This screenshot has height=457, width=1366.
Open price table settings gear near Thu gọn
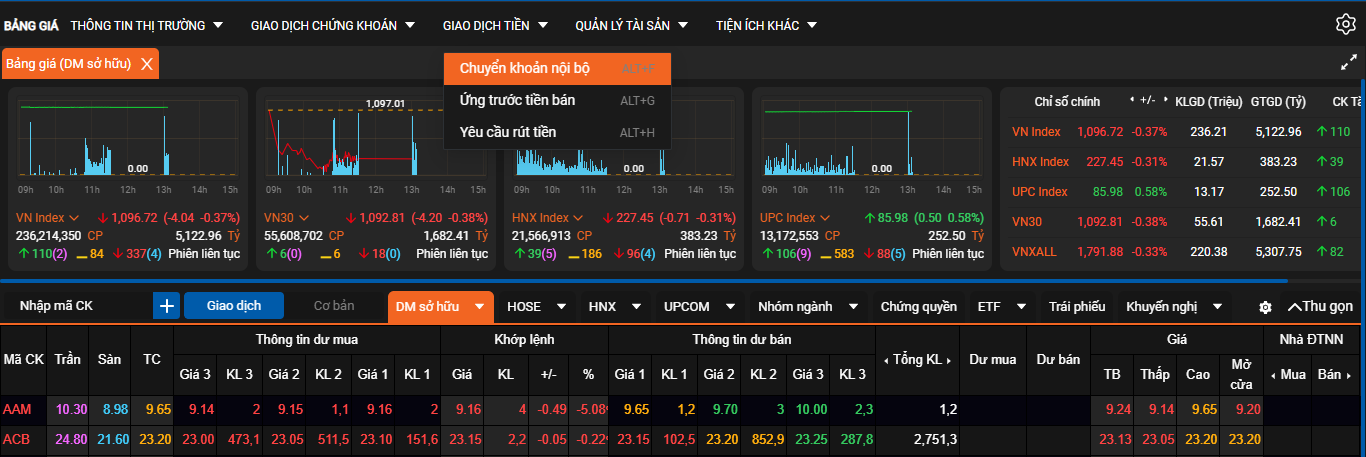(1265, 307)
